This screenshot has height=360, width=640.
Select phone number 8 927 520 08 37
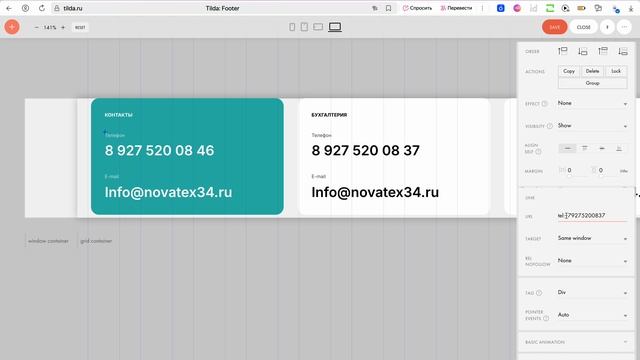pyautogui.click(x=365, y=151)
